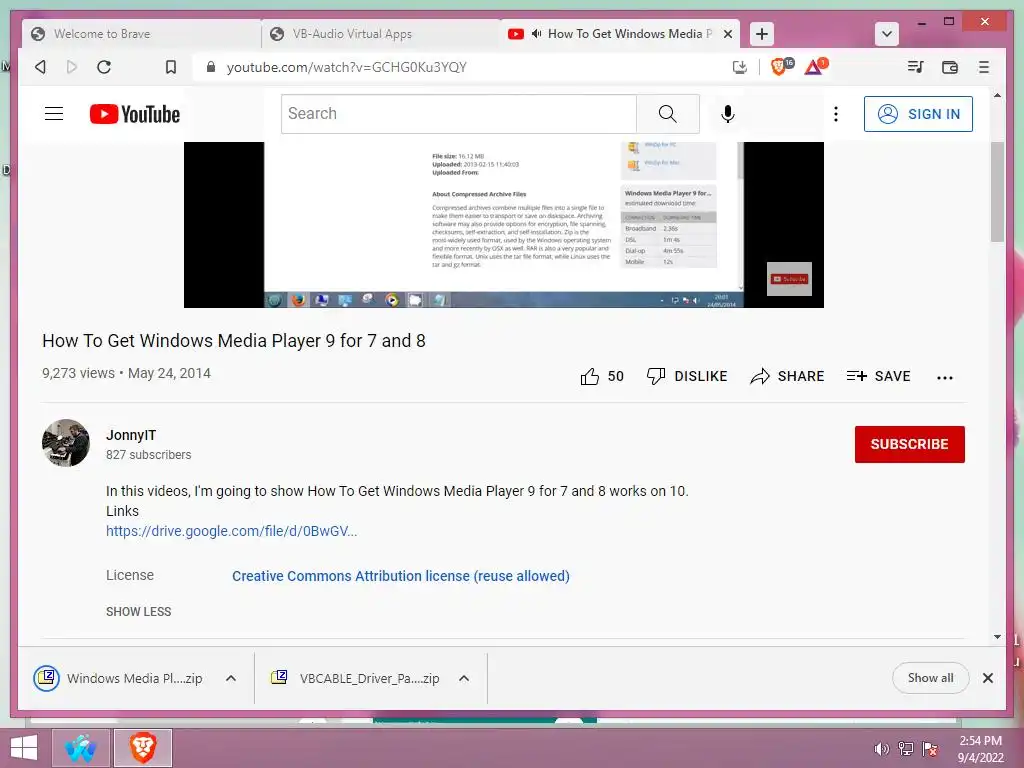Click the scrollbar down arrow

point(997,637)
